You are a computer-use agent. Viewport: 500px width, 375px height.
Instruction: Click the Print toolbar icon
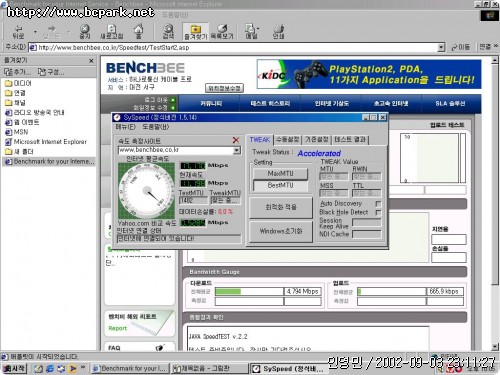coord(278,31)
